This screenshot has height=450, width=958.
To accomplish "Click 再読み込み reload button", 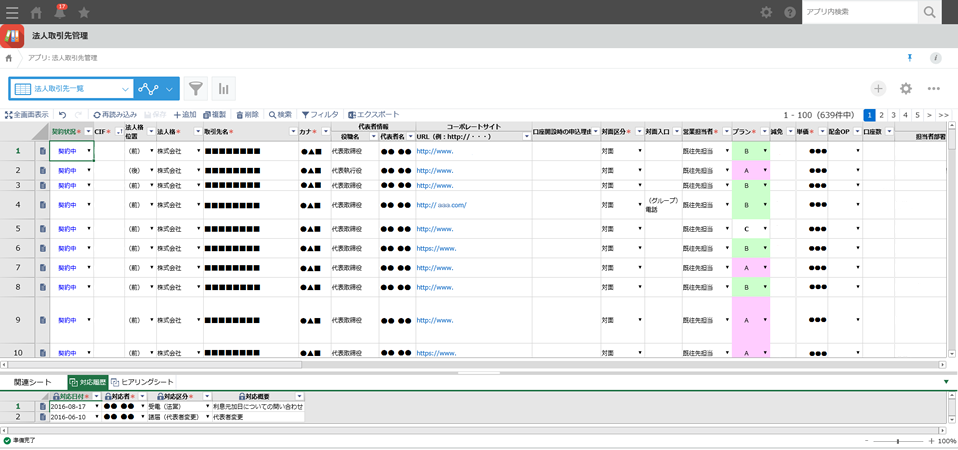I will pyautogui.click(x=114, y=115).
